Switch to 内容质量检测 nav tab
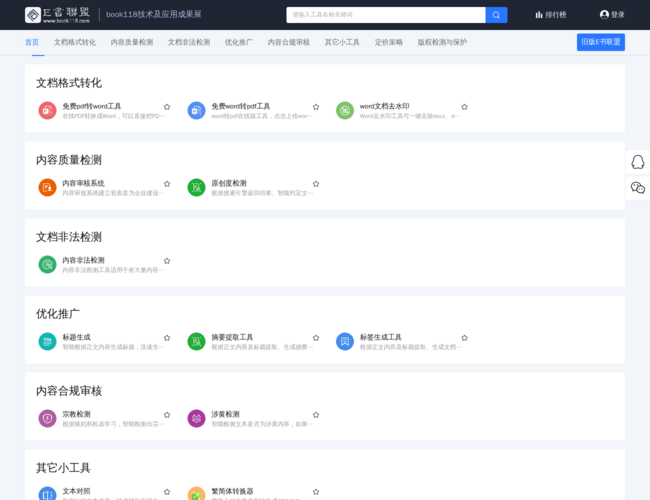 point(132,42)
